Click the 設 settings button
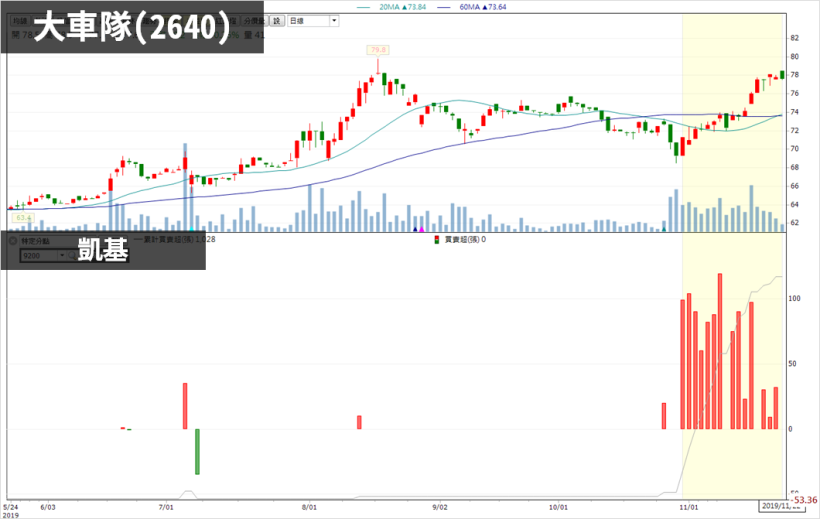The width and height of the screenshot is (820, 519). pyautogui.click(x=277, y=21)
